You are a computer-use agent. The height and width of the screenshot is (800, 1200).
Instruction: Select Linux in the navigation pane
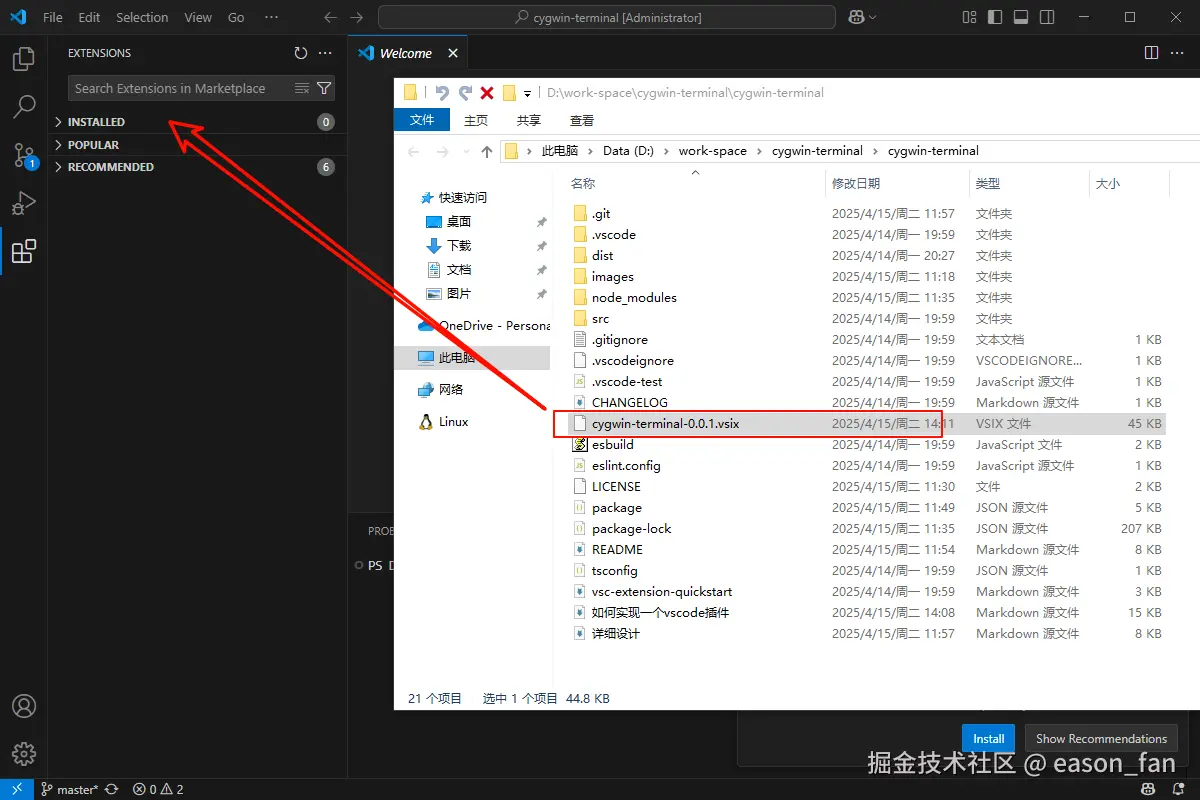tap(453, 422)
